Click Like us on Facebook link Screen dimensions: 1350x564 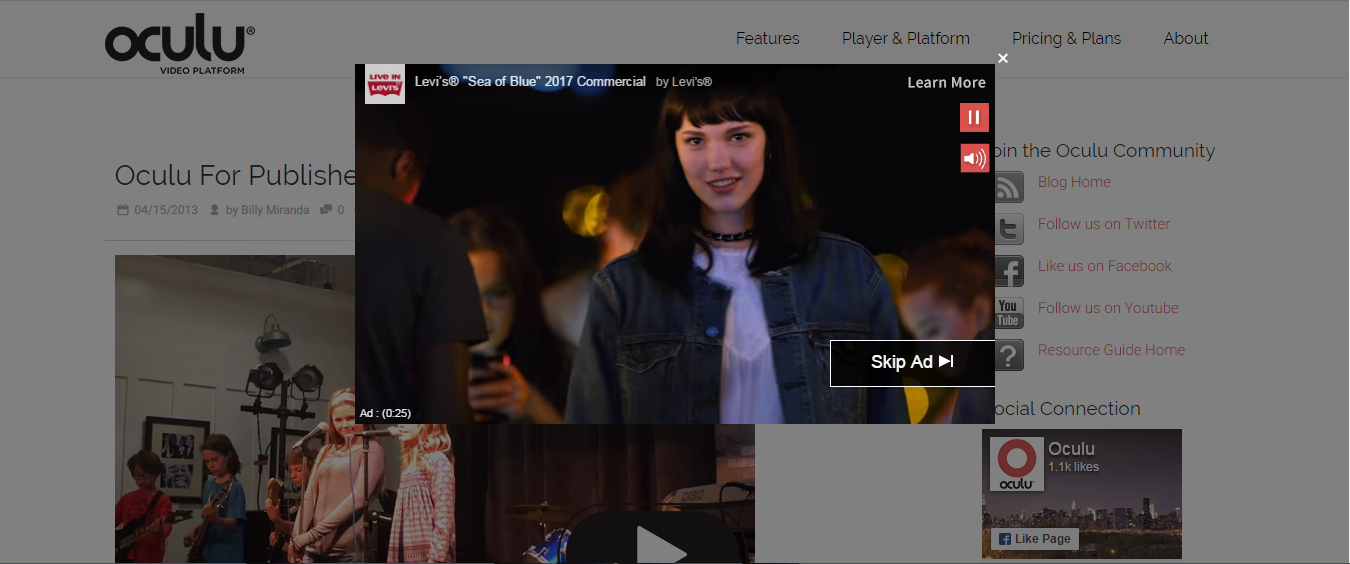1105,266
